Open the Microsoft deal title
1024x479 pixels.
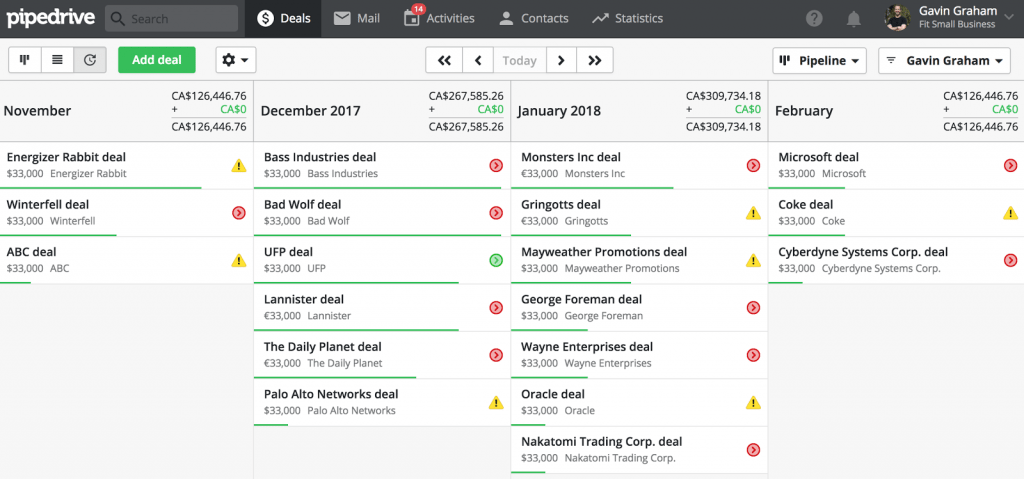[x=818, y=157]
